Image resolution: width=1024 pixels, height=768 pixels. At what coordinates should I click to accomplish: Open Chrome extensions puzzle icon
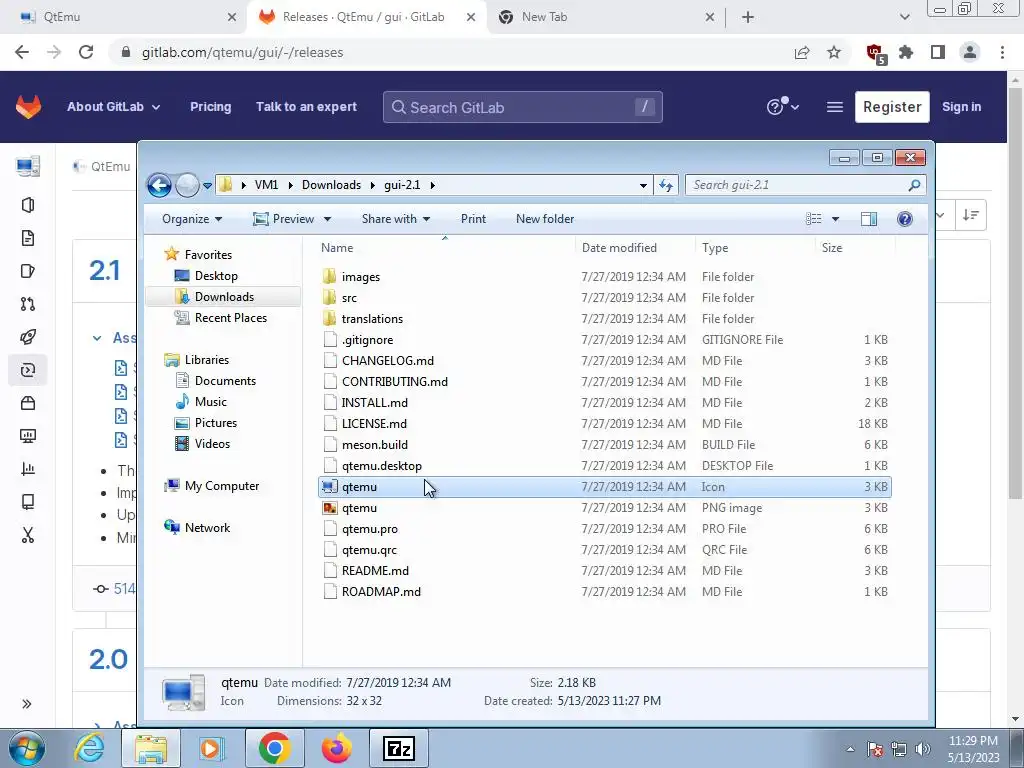point(906,52)
